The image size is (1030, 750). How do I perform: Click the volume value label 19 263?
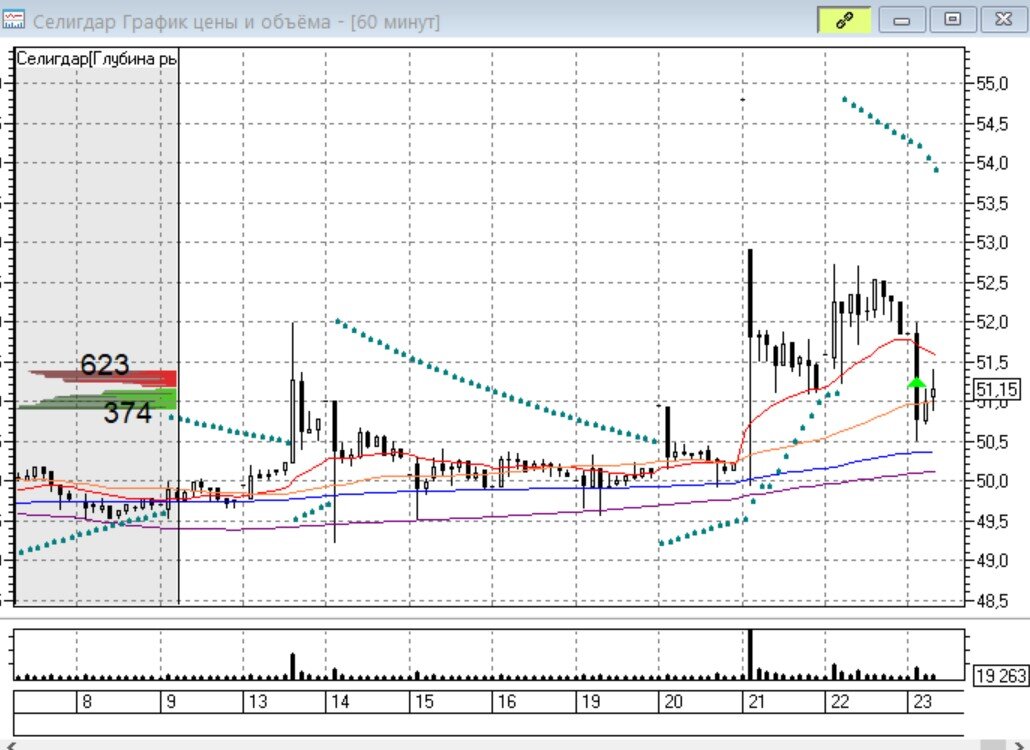[1000, 675]
